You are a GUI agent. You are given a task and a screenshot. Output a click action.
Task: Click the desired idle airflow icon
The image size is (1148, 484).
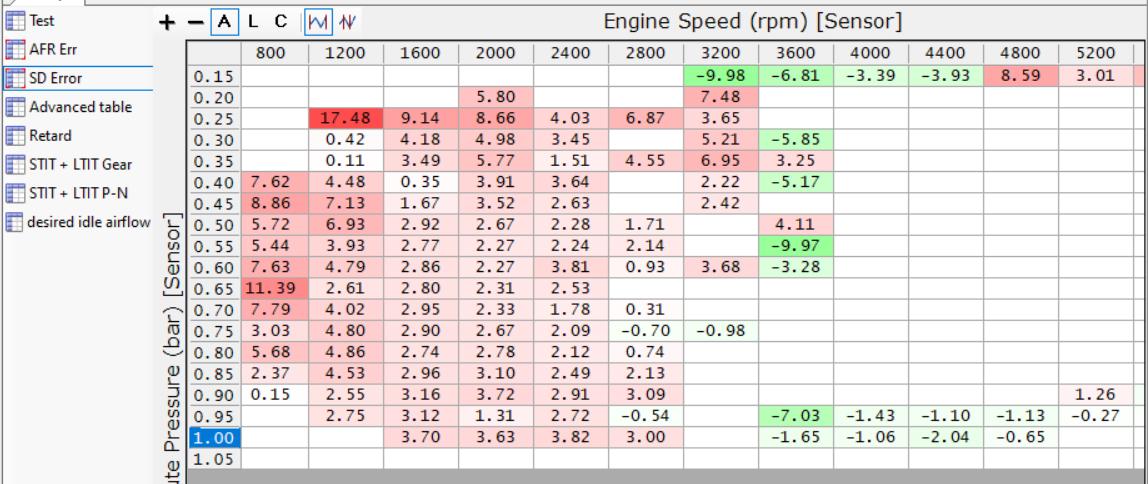(15, 221)
